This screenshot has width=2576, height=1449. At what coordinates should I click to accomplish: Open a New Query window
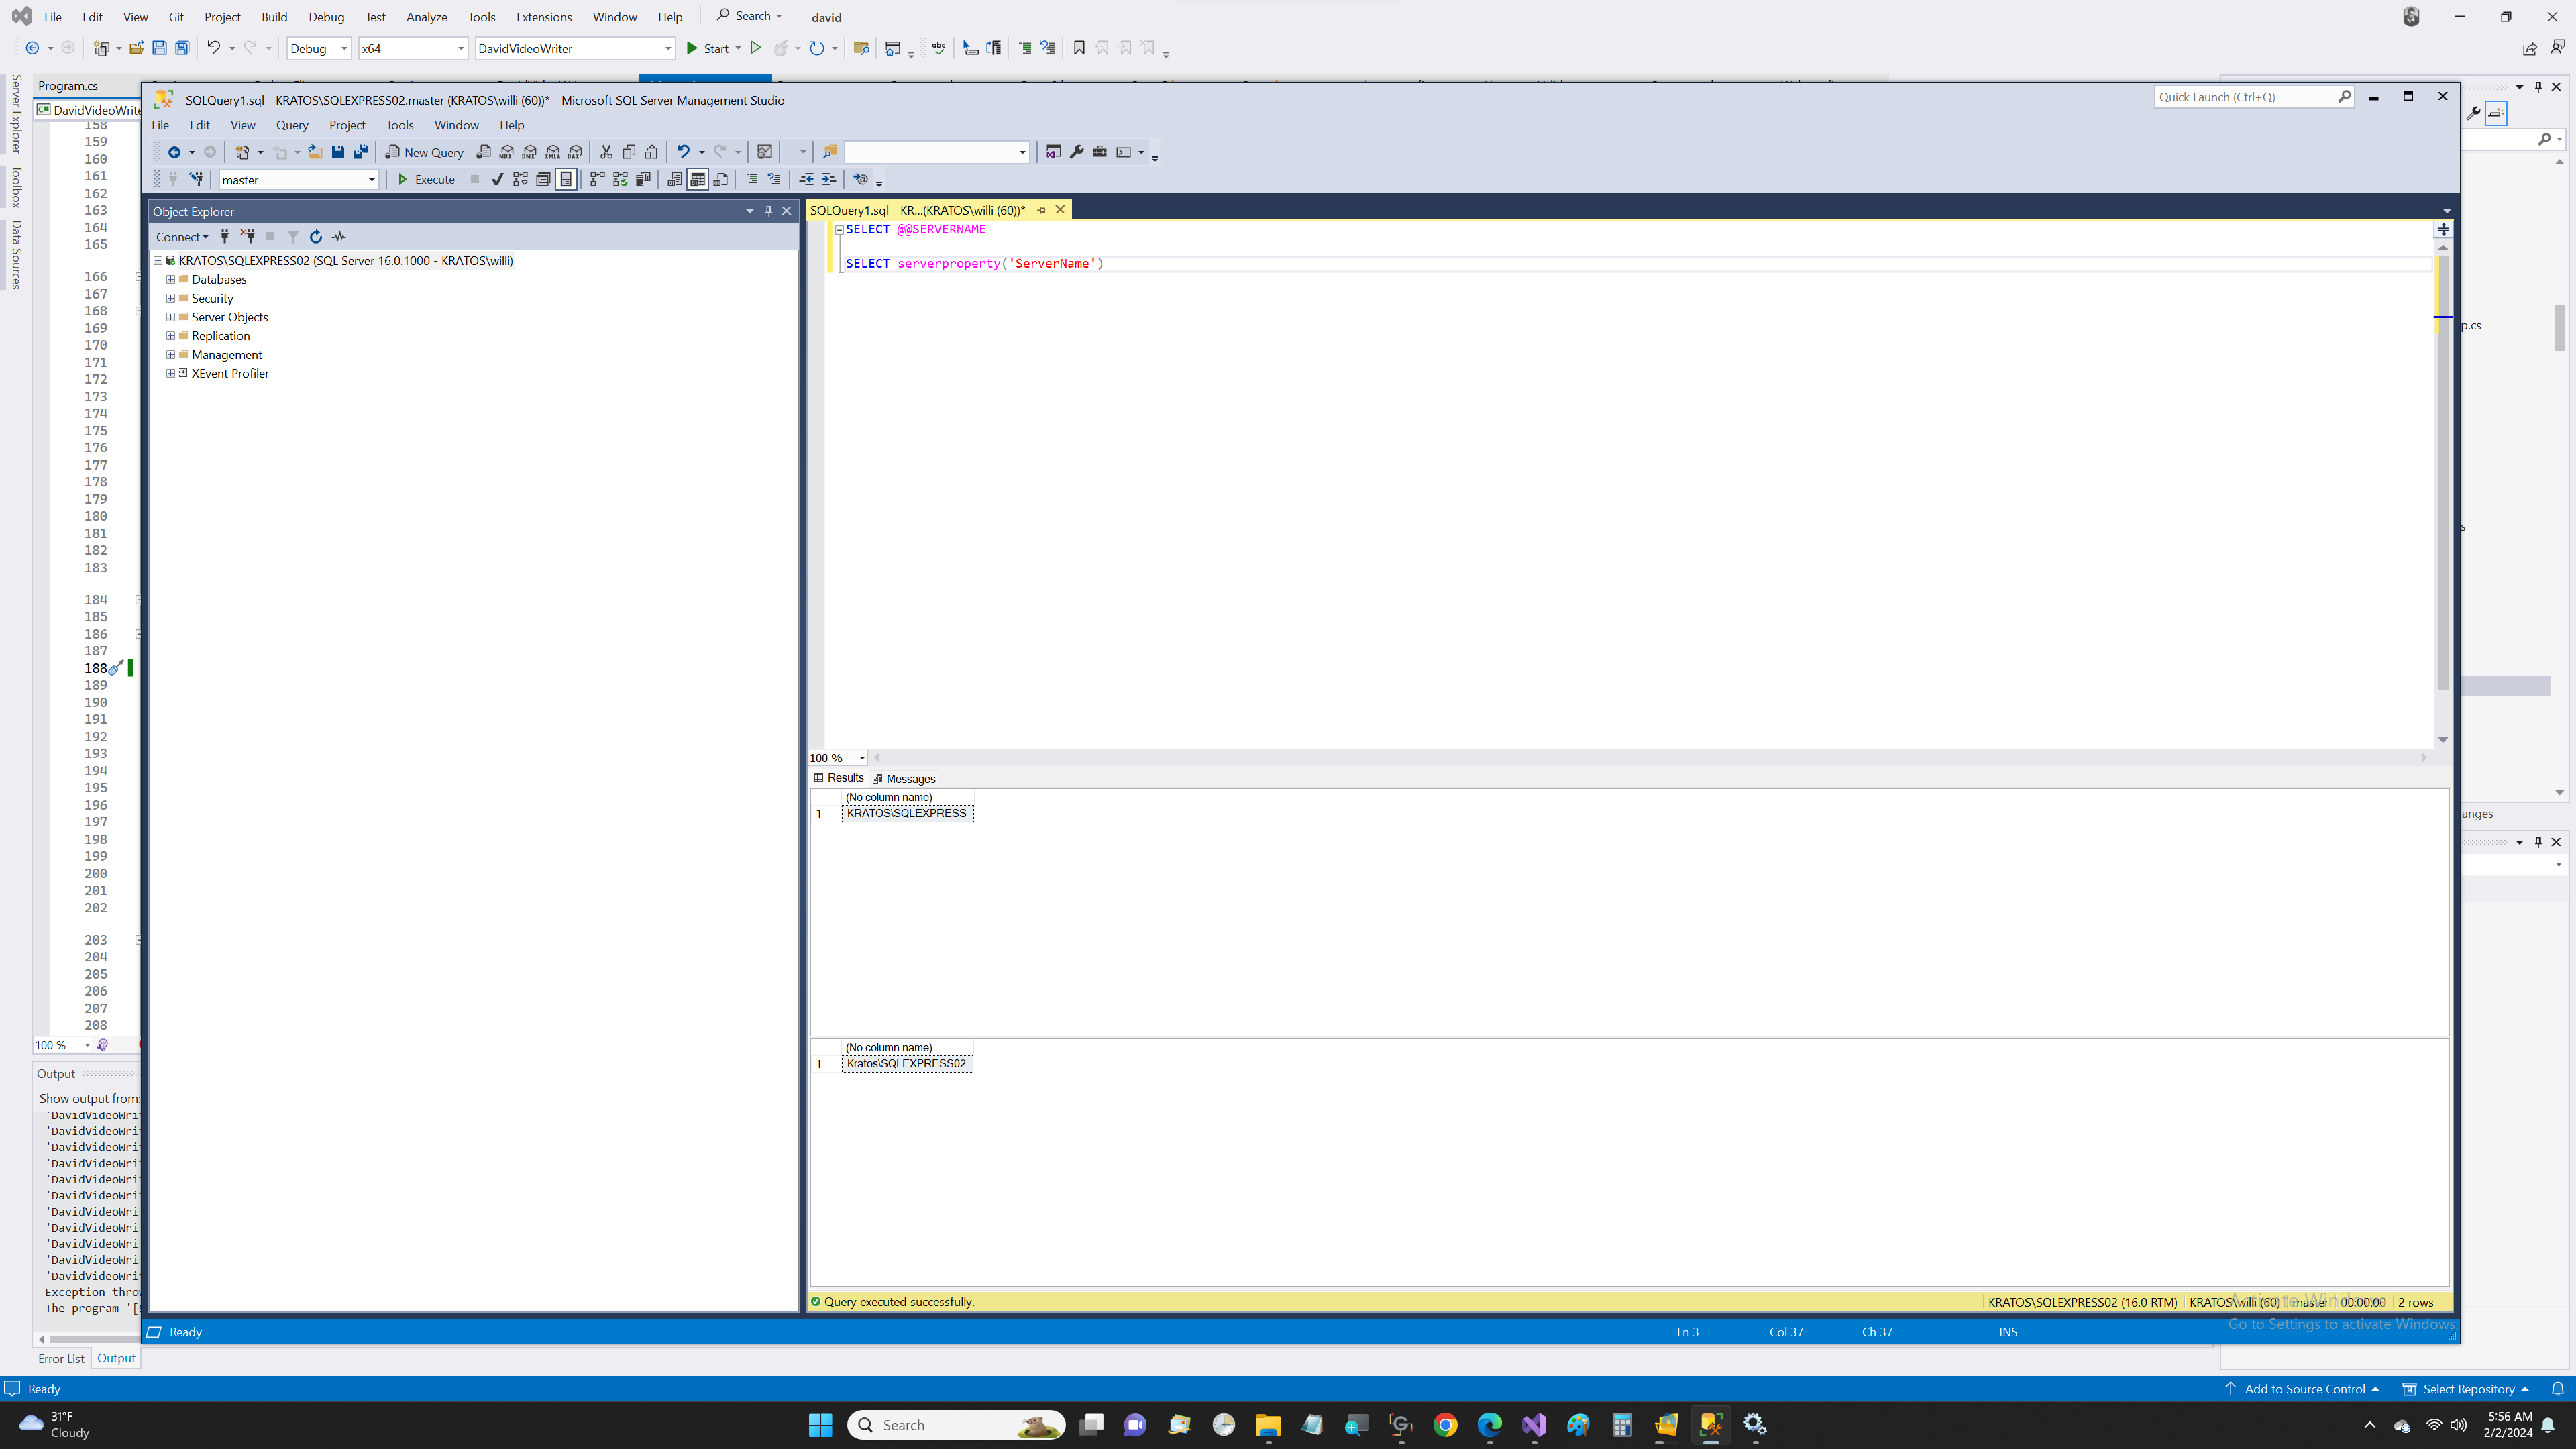point(424,152)
